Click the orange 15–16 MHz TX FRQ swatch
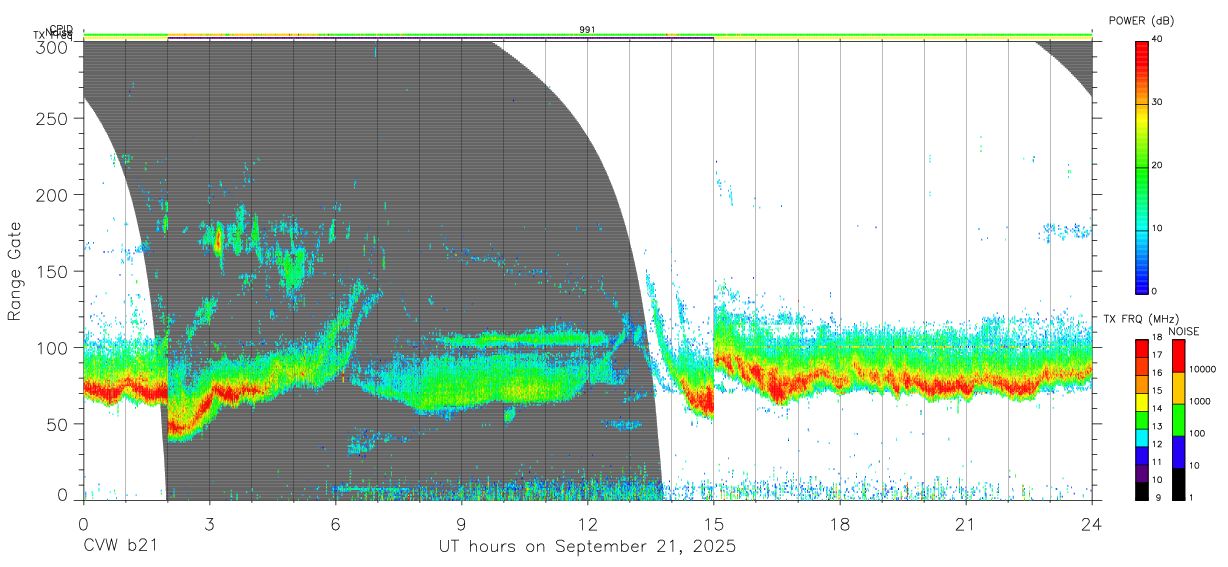Viewport: 1228px width, 567px height. (1141, 384)
